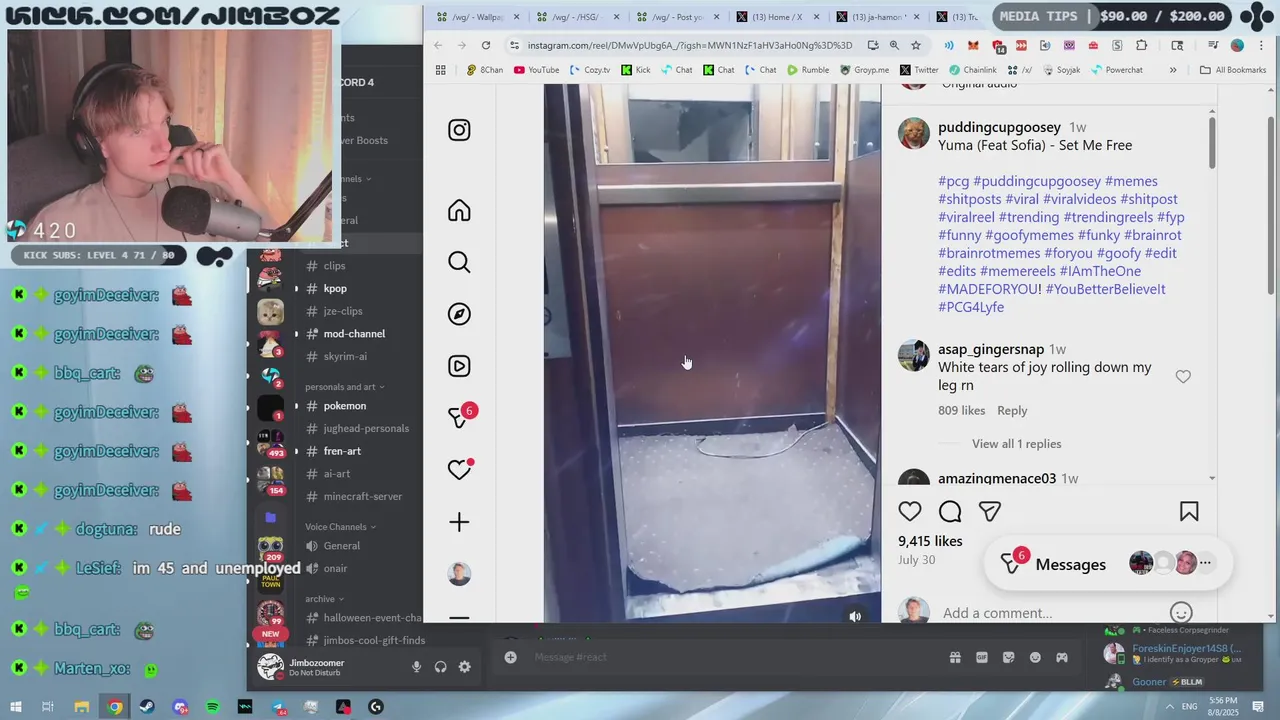Open Instagram Home from the sidebar
Viewport: 1280px width, 720px height.
(459, 210)
